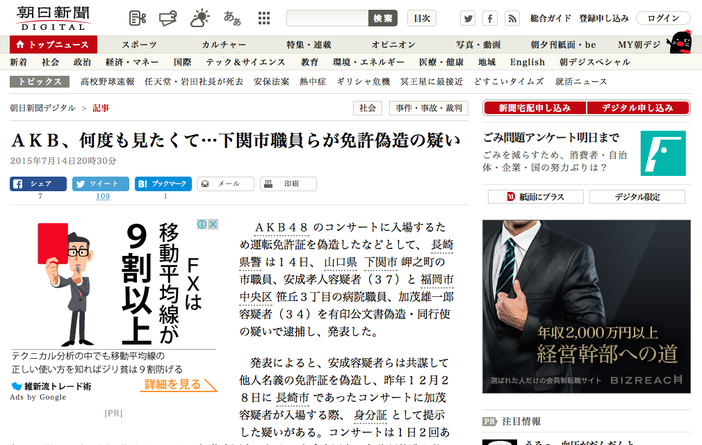Open 医療・健康 submenu item
702x445 pixels.
(441, 62)
